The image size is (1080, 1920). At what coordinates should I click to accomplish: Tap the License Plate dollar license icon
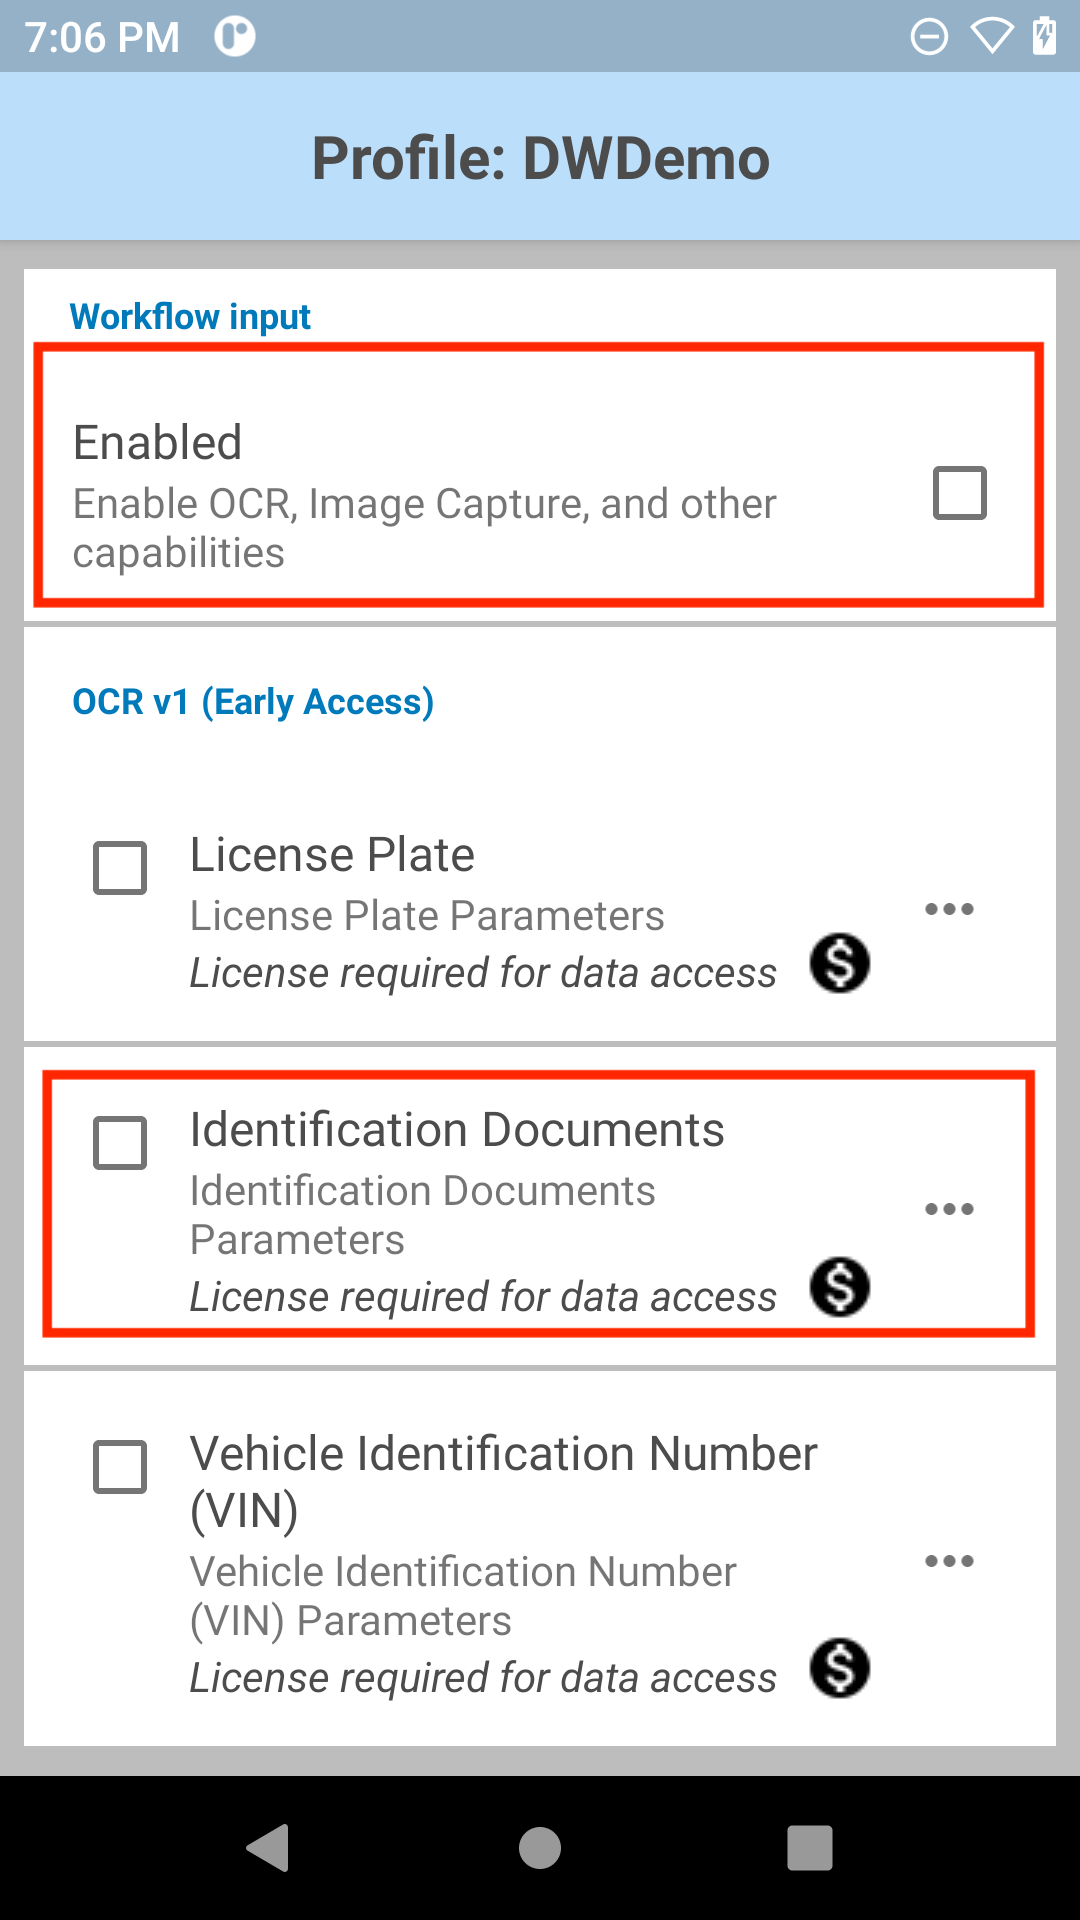coord(840,963)
